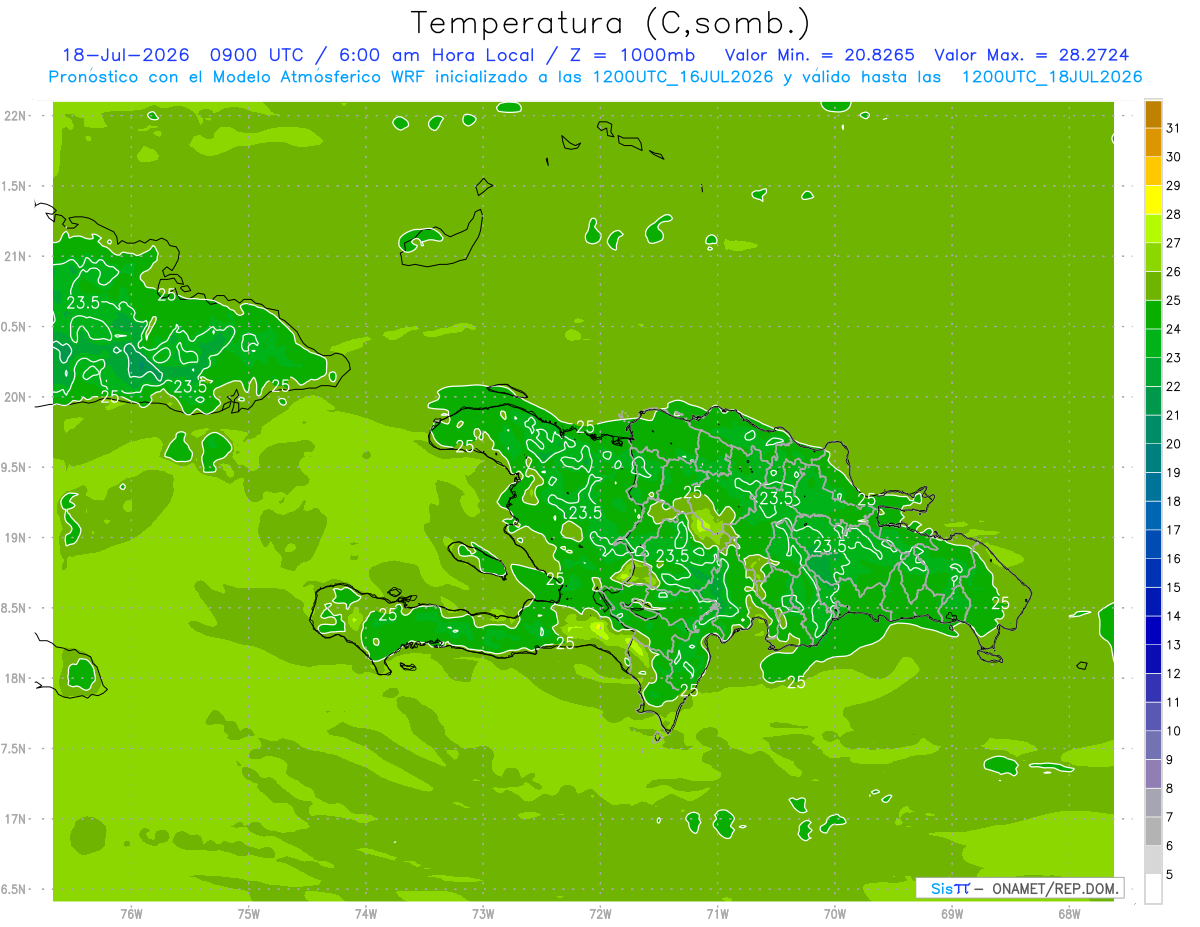
Task: Pick the teal swatch between 19 and 20
Action: point(1153,459)
